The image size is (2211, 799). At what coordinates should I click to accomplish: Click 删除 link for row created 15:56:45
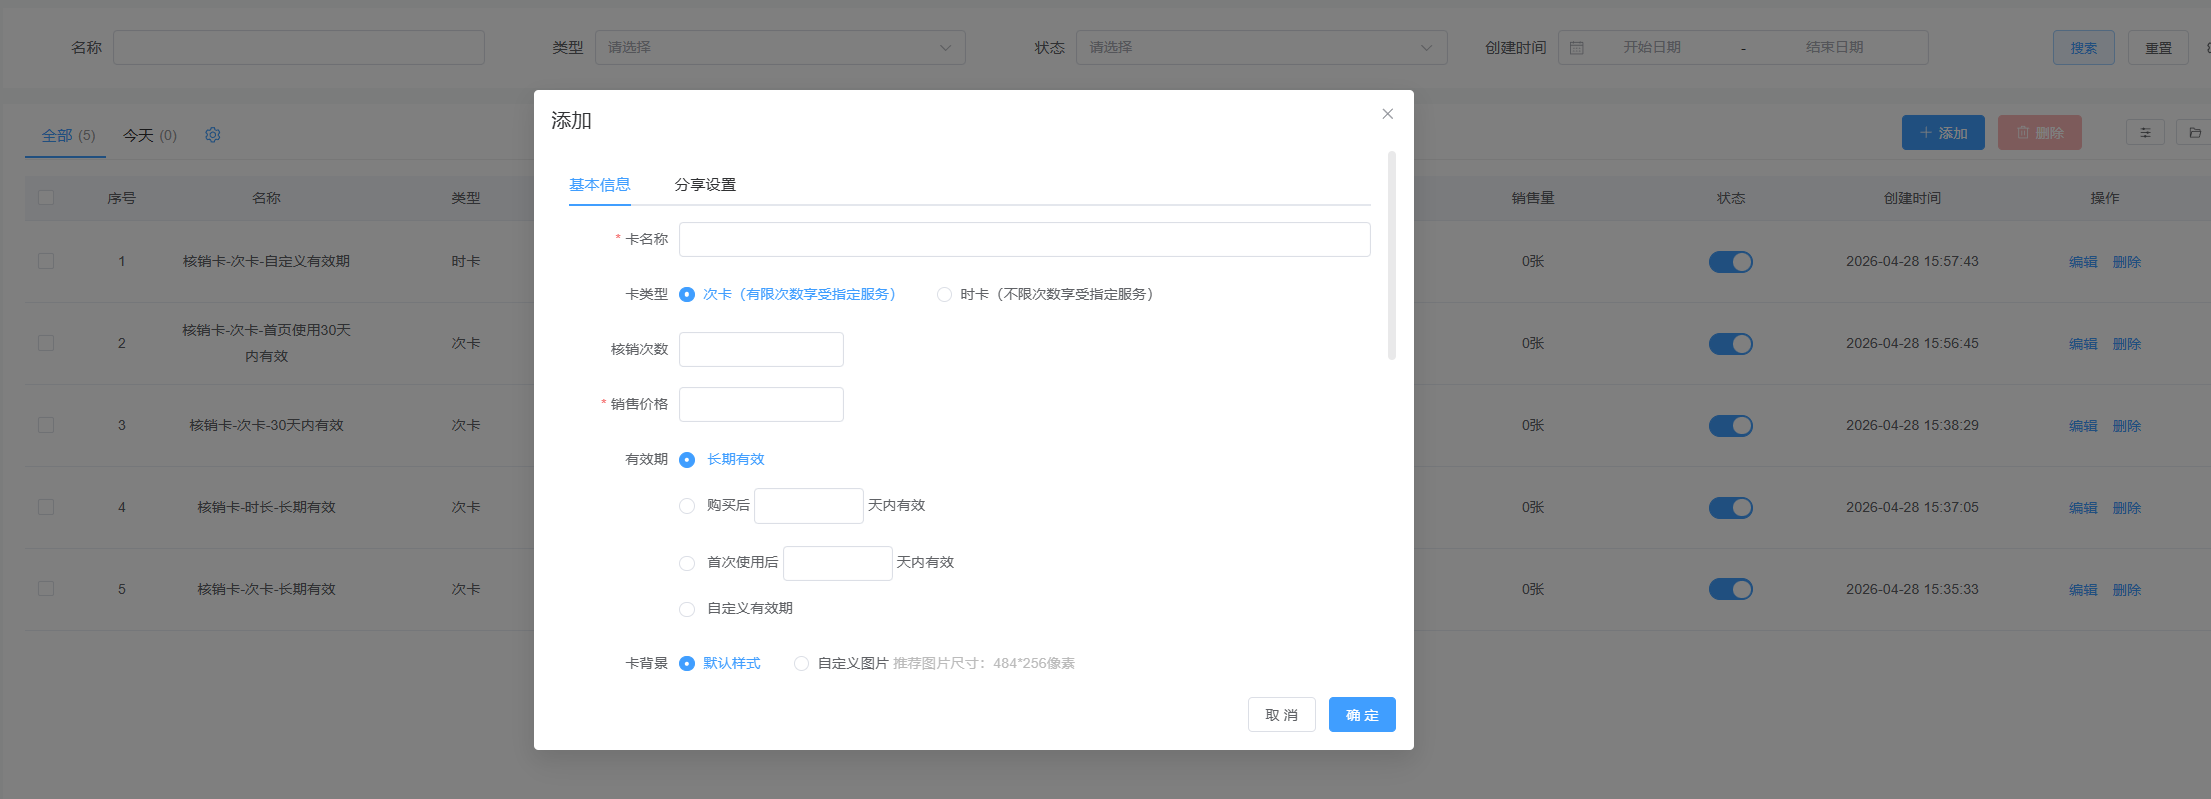(x=2127, y=344)
